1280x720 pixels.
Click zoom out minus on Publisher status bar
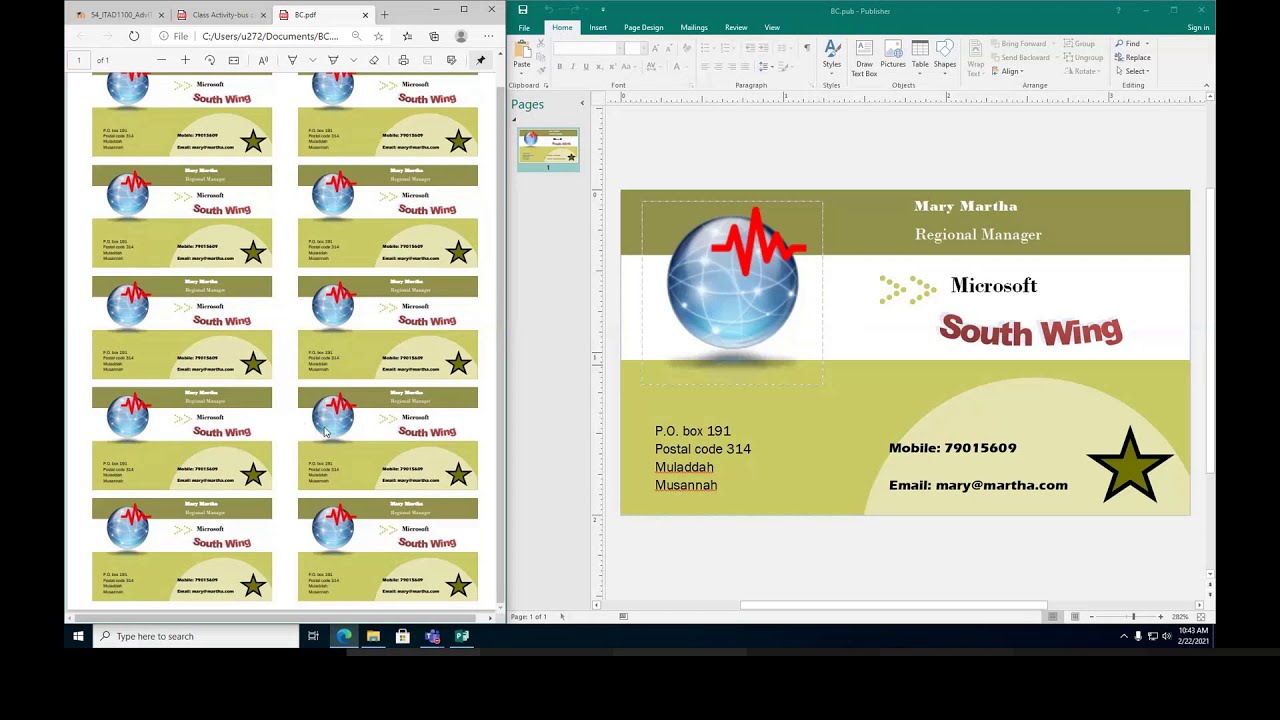(1091, 617)
